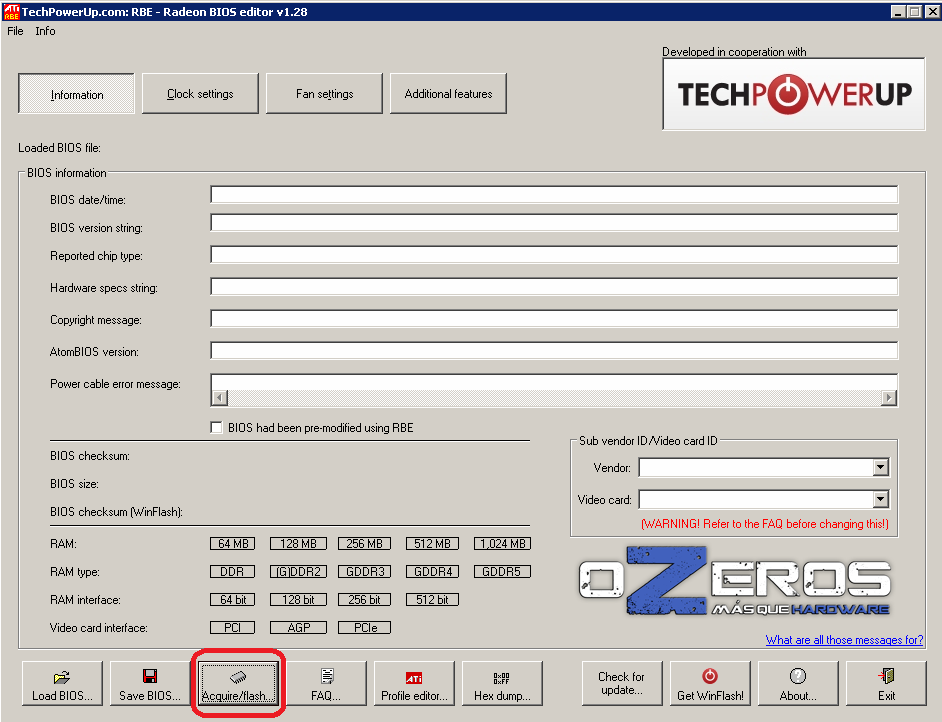Click the PCI video card interface indicator
Viewport: 942px width, 722px height.
pyautogui.click(x=232, y=628)
